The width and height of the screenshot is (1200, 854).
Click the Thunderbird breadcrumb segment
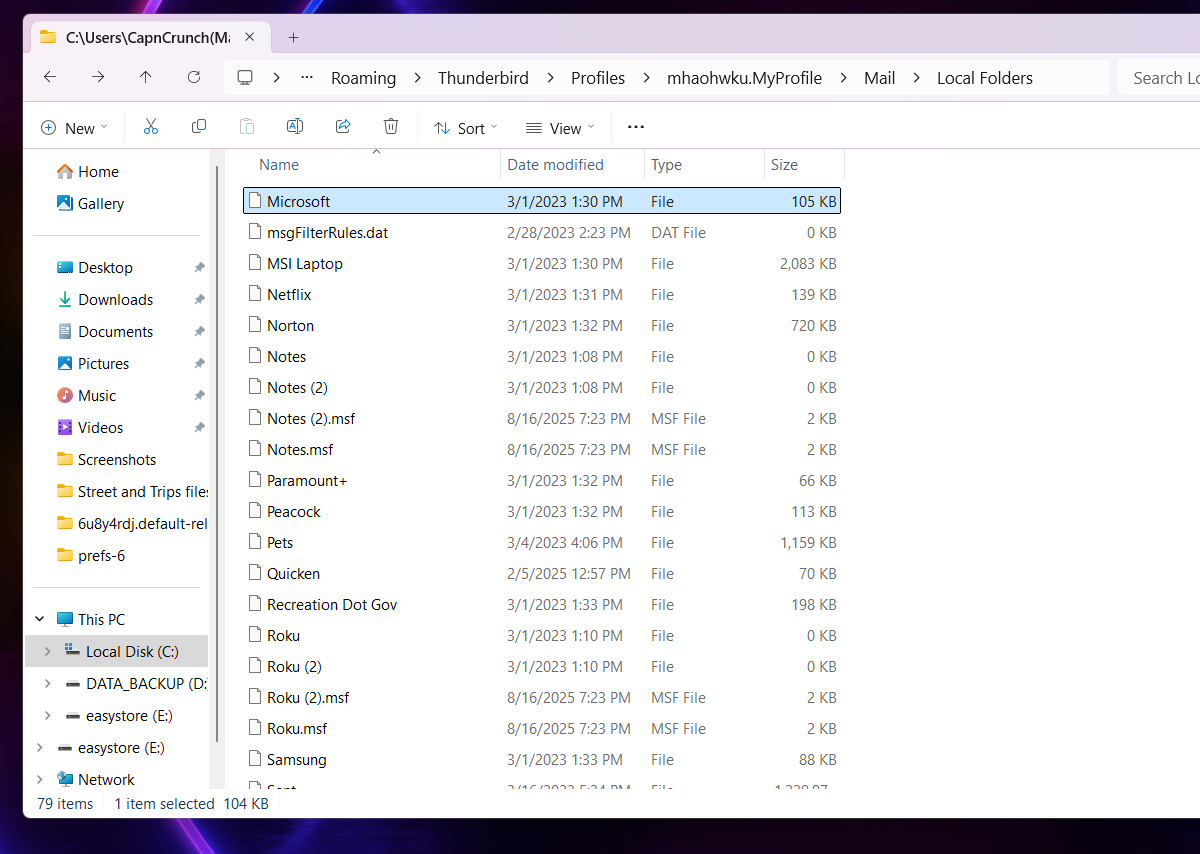pyautogui.click(x=483, y=78)
